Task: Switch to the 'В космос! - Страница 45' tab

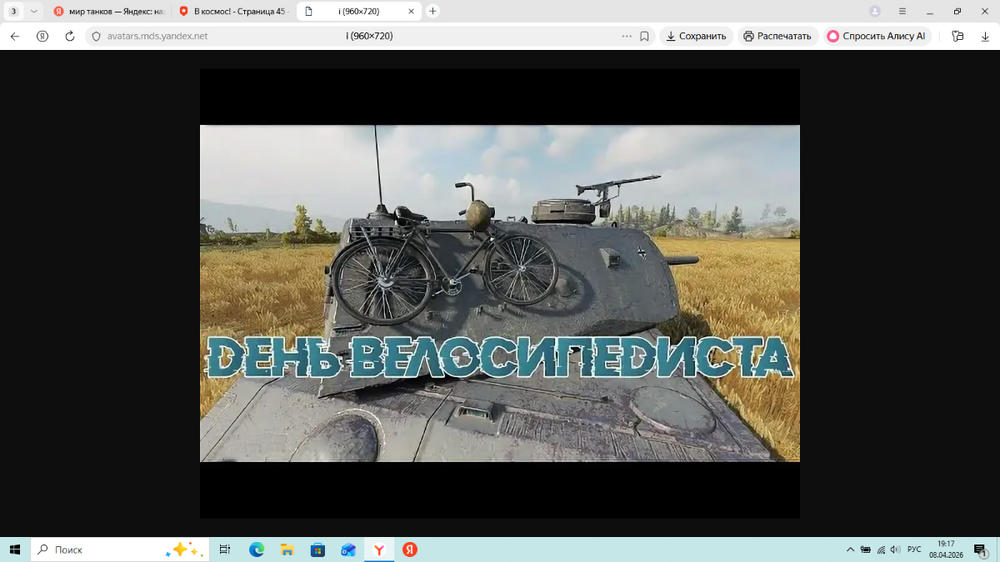Action: click(x=234, y=11)
